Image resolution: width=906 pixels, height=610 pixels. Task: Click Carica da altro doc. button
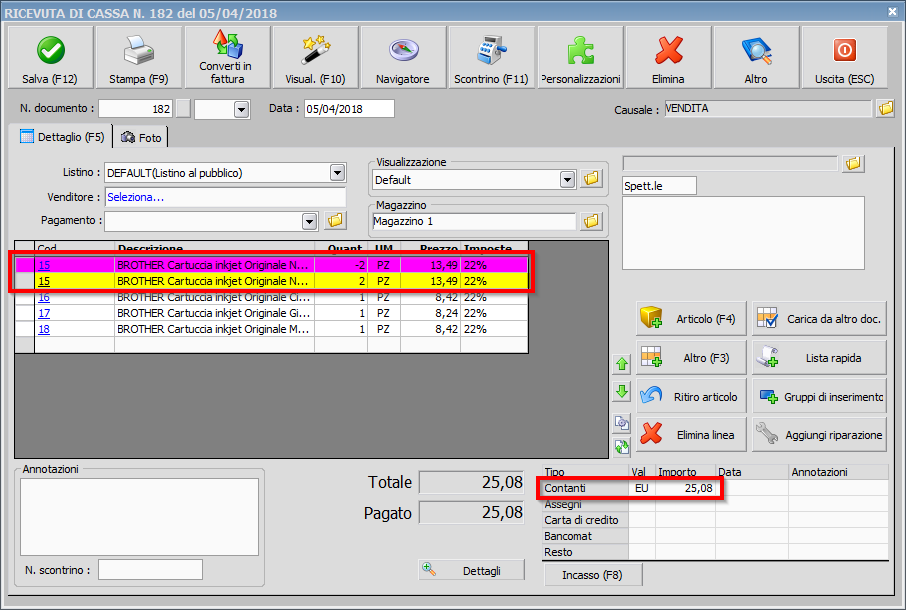[819, 319]
